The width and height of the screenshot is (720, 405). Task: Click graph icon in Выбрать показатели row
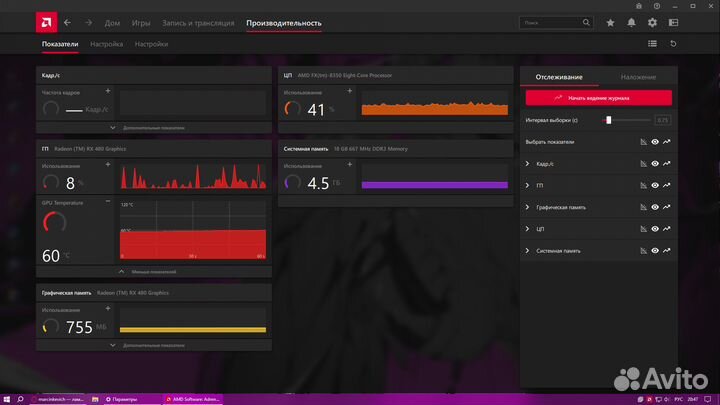point(667,142)
